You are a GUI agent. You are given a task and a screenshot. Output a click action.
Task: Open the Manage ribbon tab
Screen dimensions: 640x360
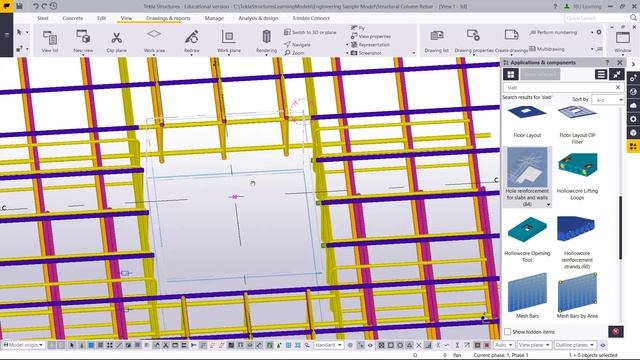pyautogui.click(x=214, y=18)
